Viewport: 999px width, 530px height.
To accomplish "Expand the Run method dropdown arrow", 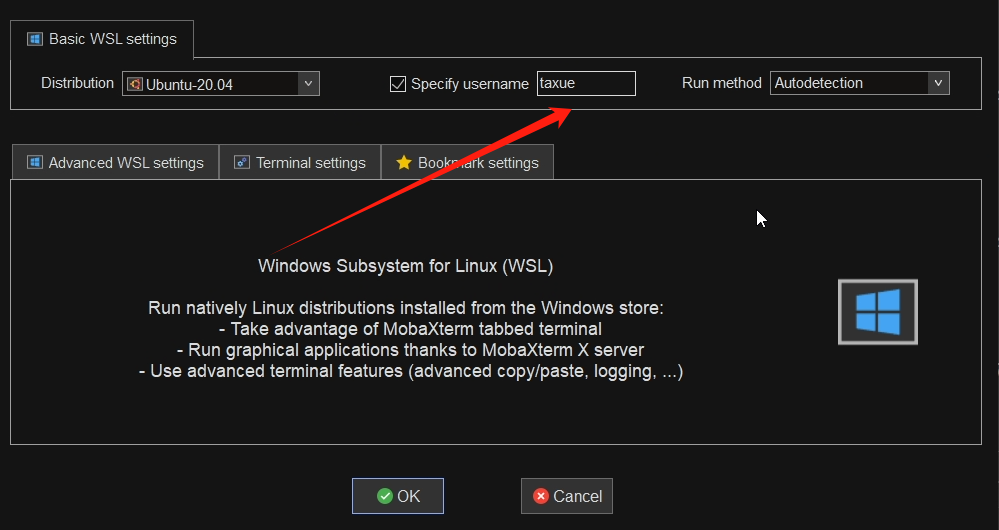I will pos(938,83).
